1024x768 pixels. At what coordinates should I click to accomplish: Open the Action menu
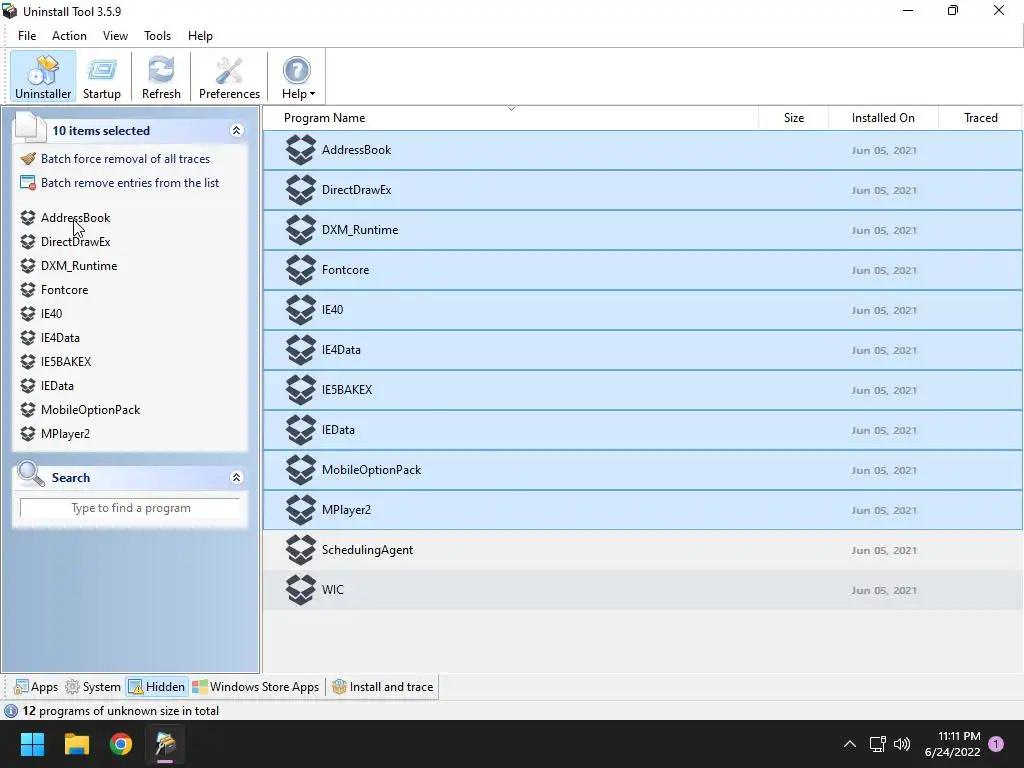click(x=69, y=36)
